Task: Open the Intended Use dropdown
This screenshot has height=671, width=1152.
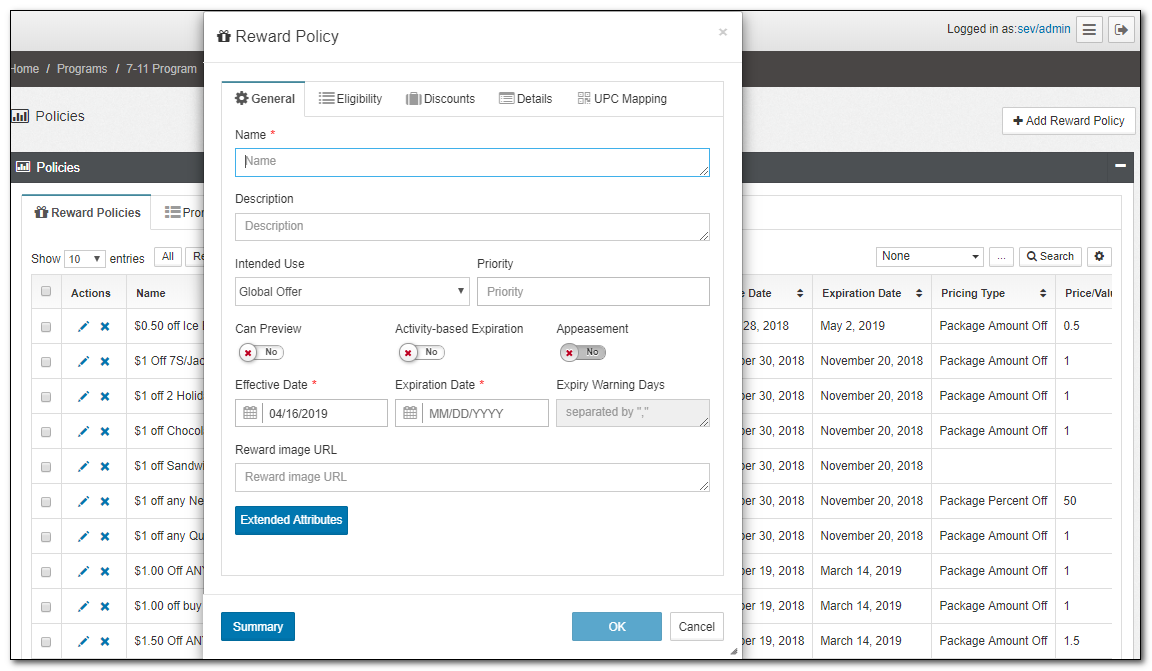Action: point(352,292)
